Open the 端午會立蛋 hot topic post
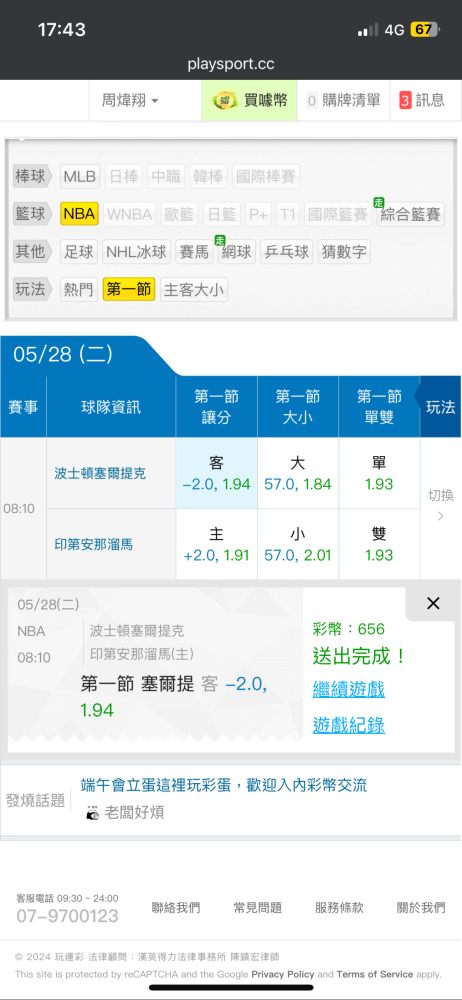Screen dimensions: 462x1000 point(224,785)
